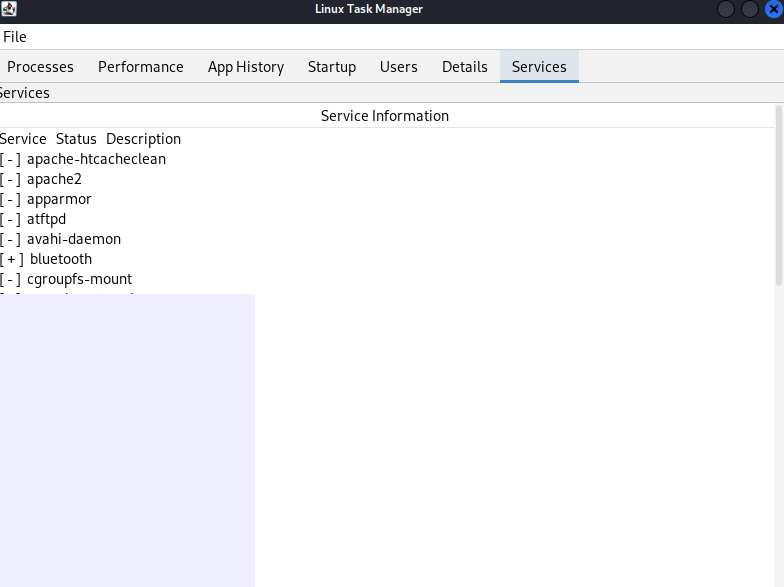
Task: Close the Linux Task Manager window
Action: pos(772,9)
